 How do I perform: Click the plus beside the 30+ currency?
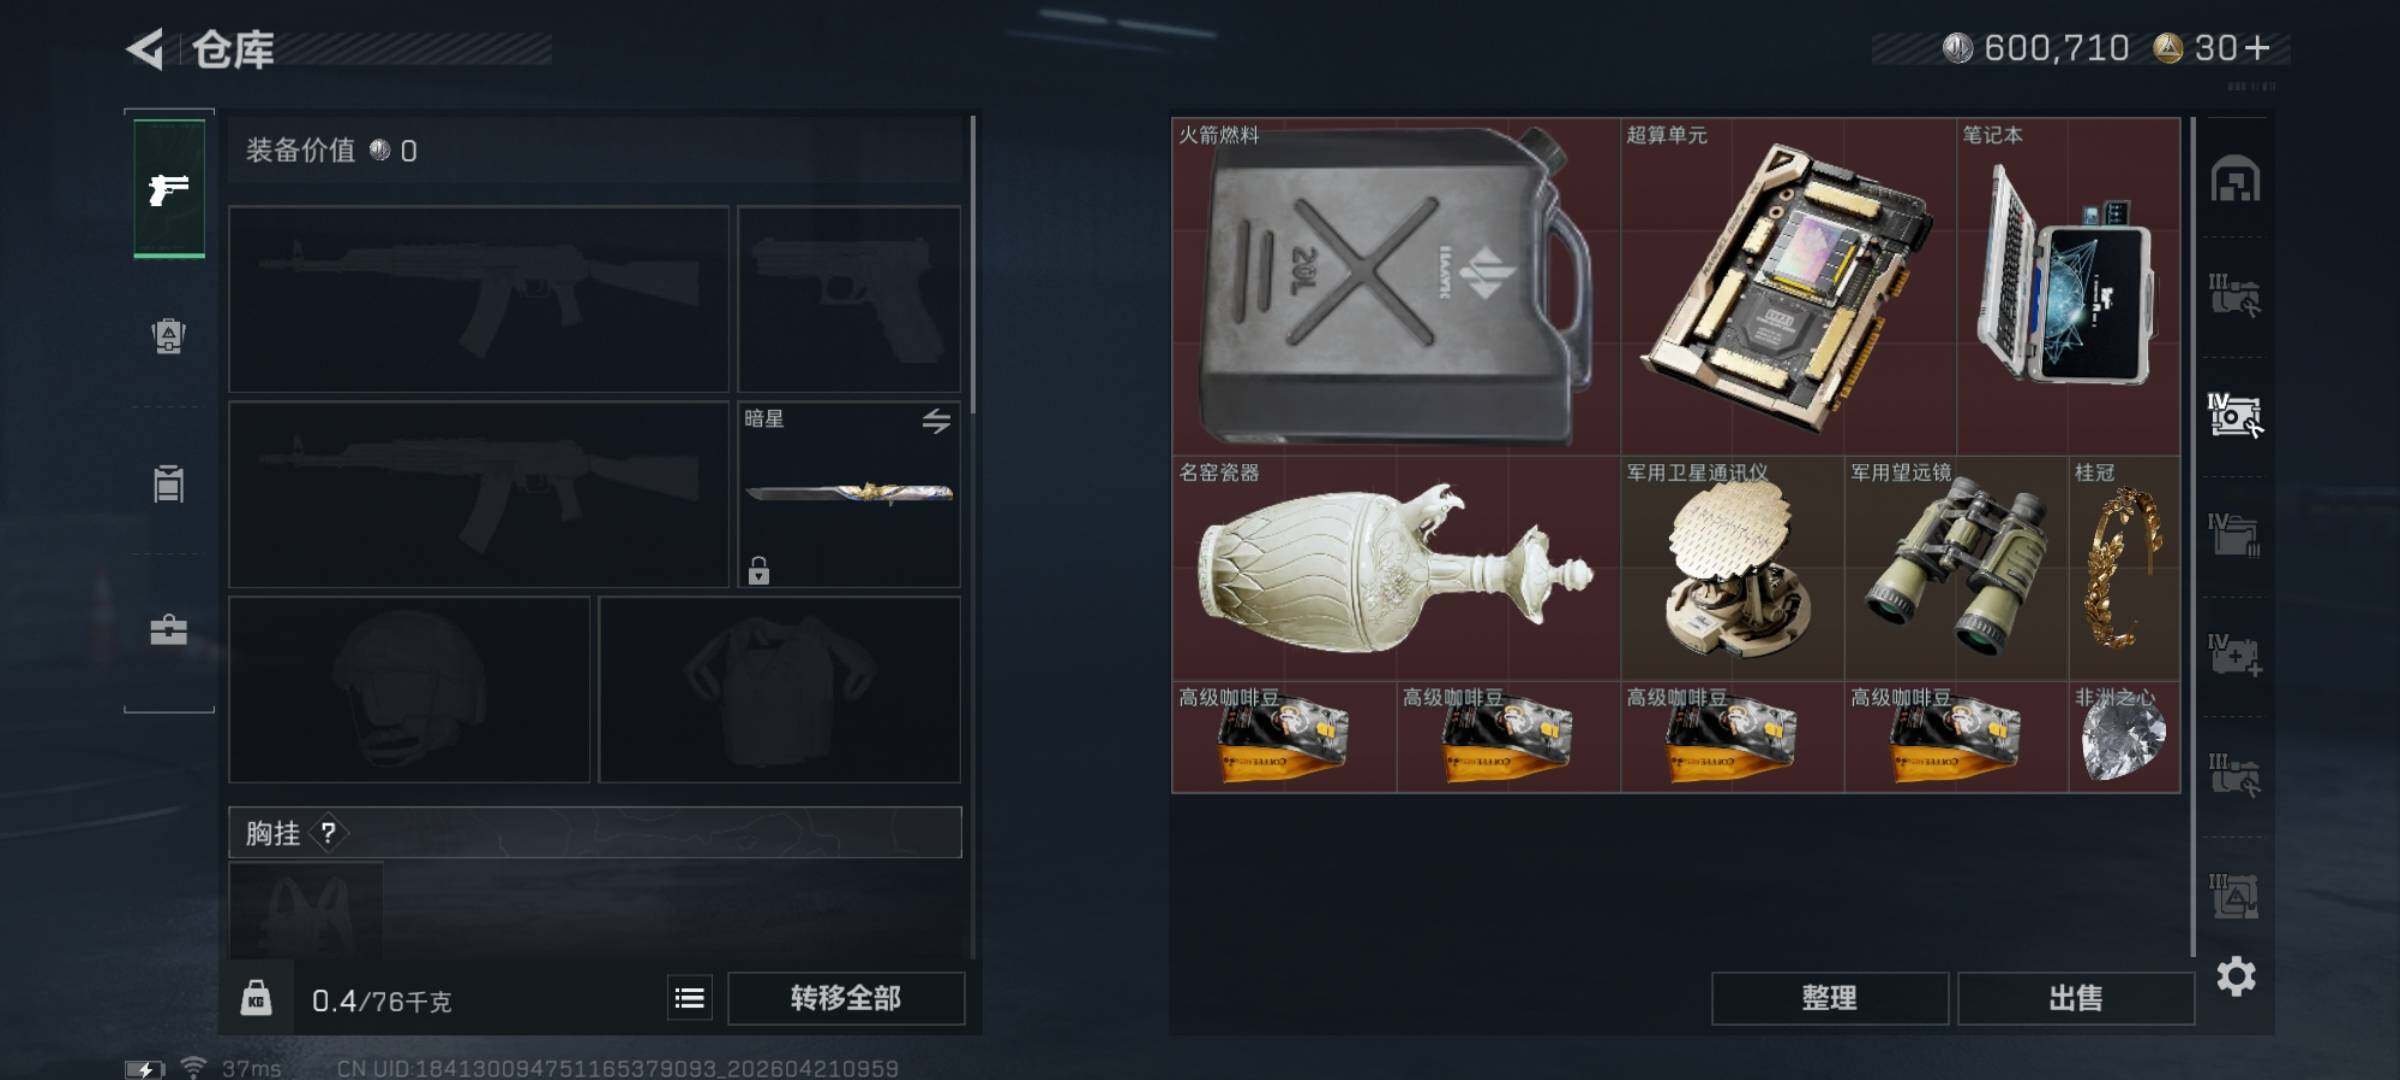tap(2257, 48)
